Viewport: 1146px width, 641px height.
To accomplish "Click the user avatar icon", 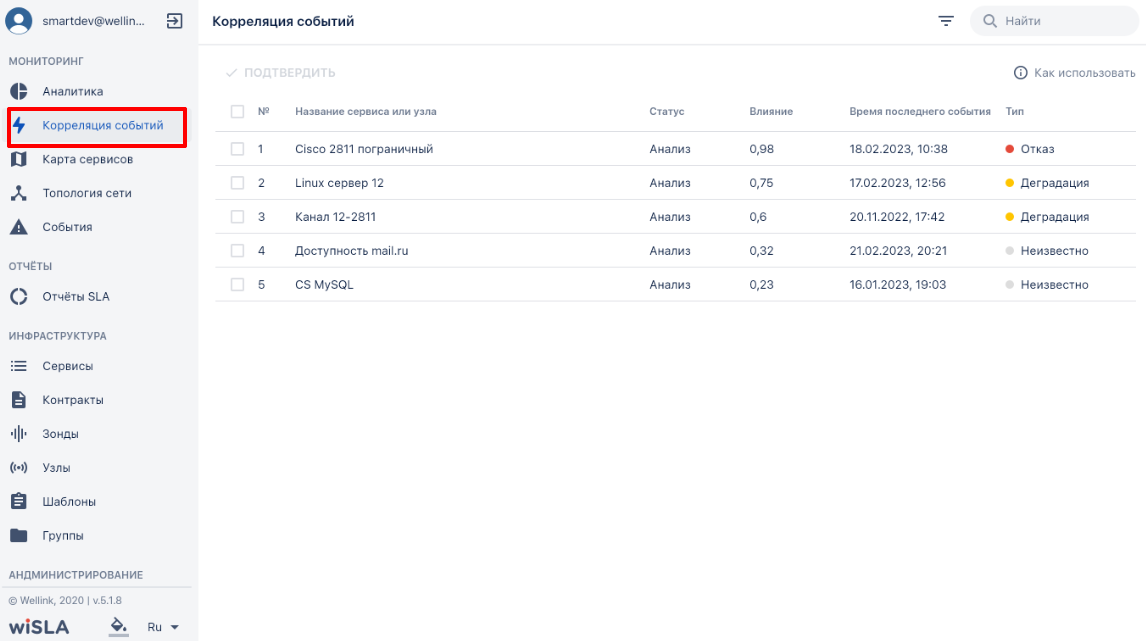I will click(18, 20).
